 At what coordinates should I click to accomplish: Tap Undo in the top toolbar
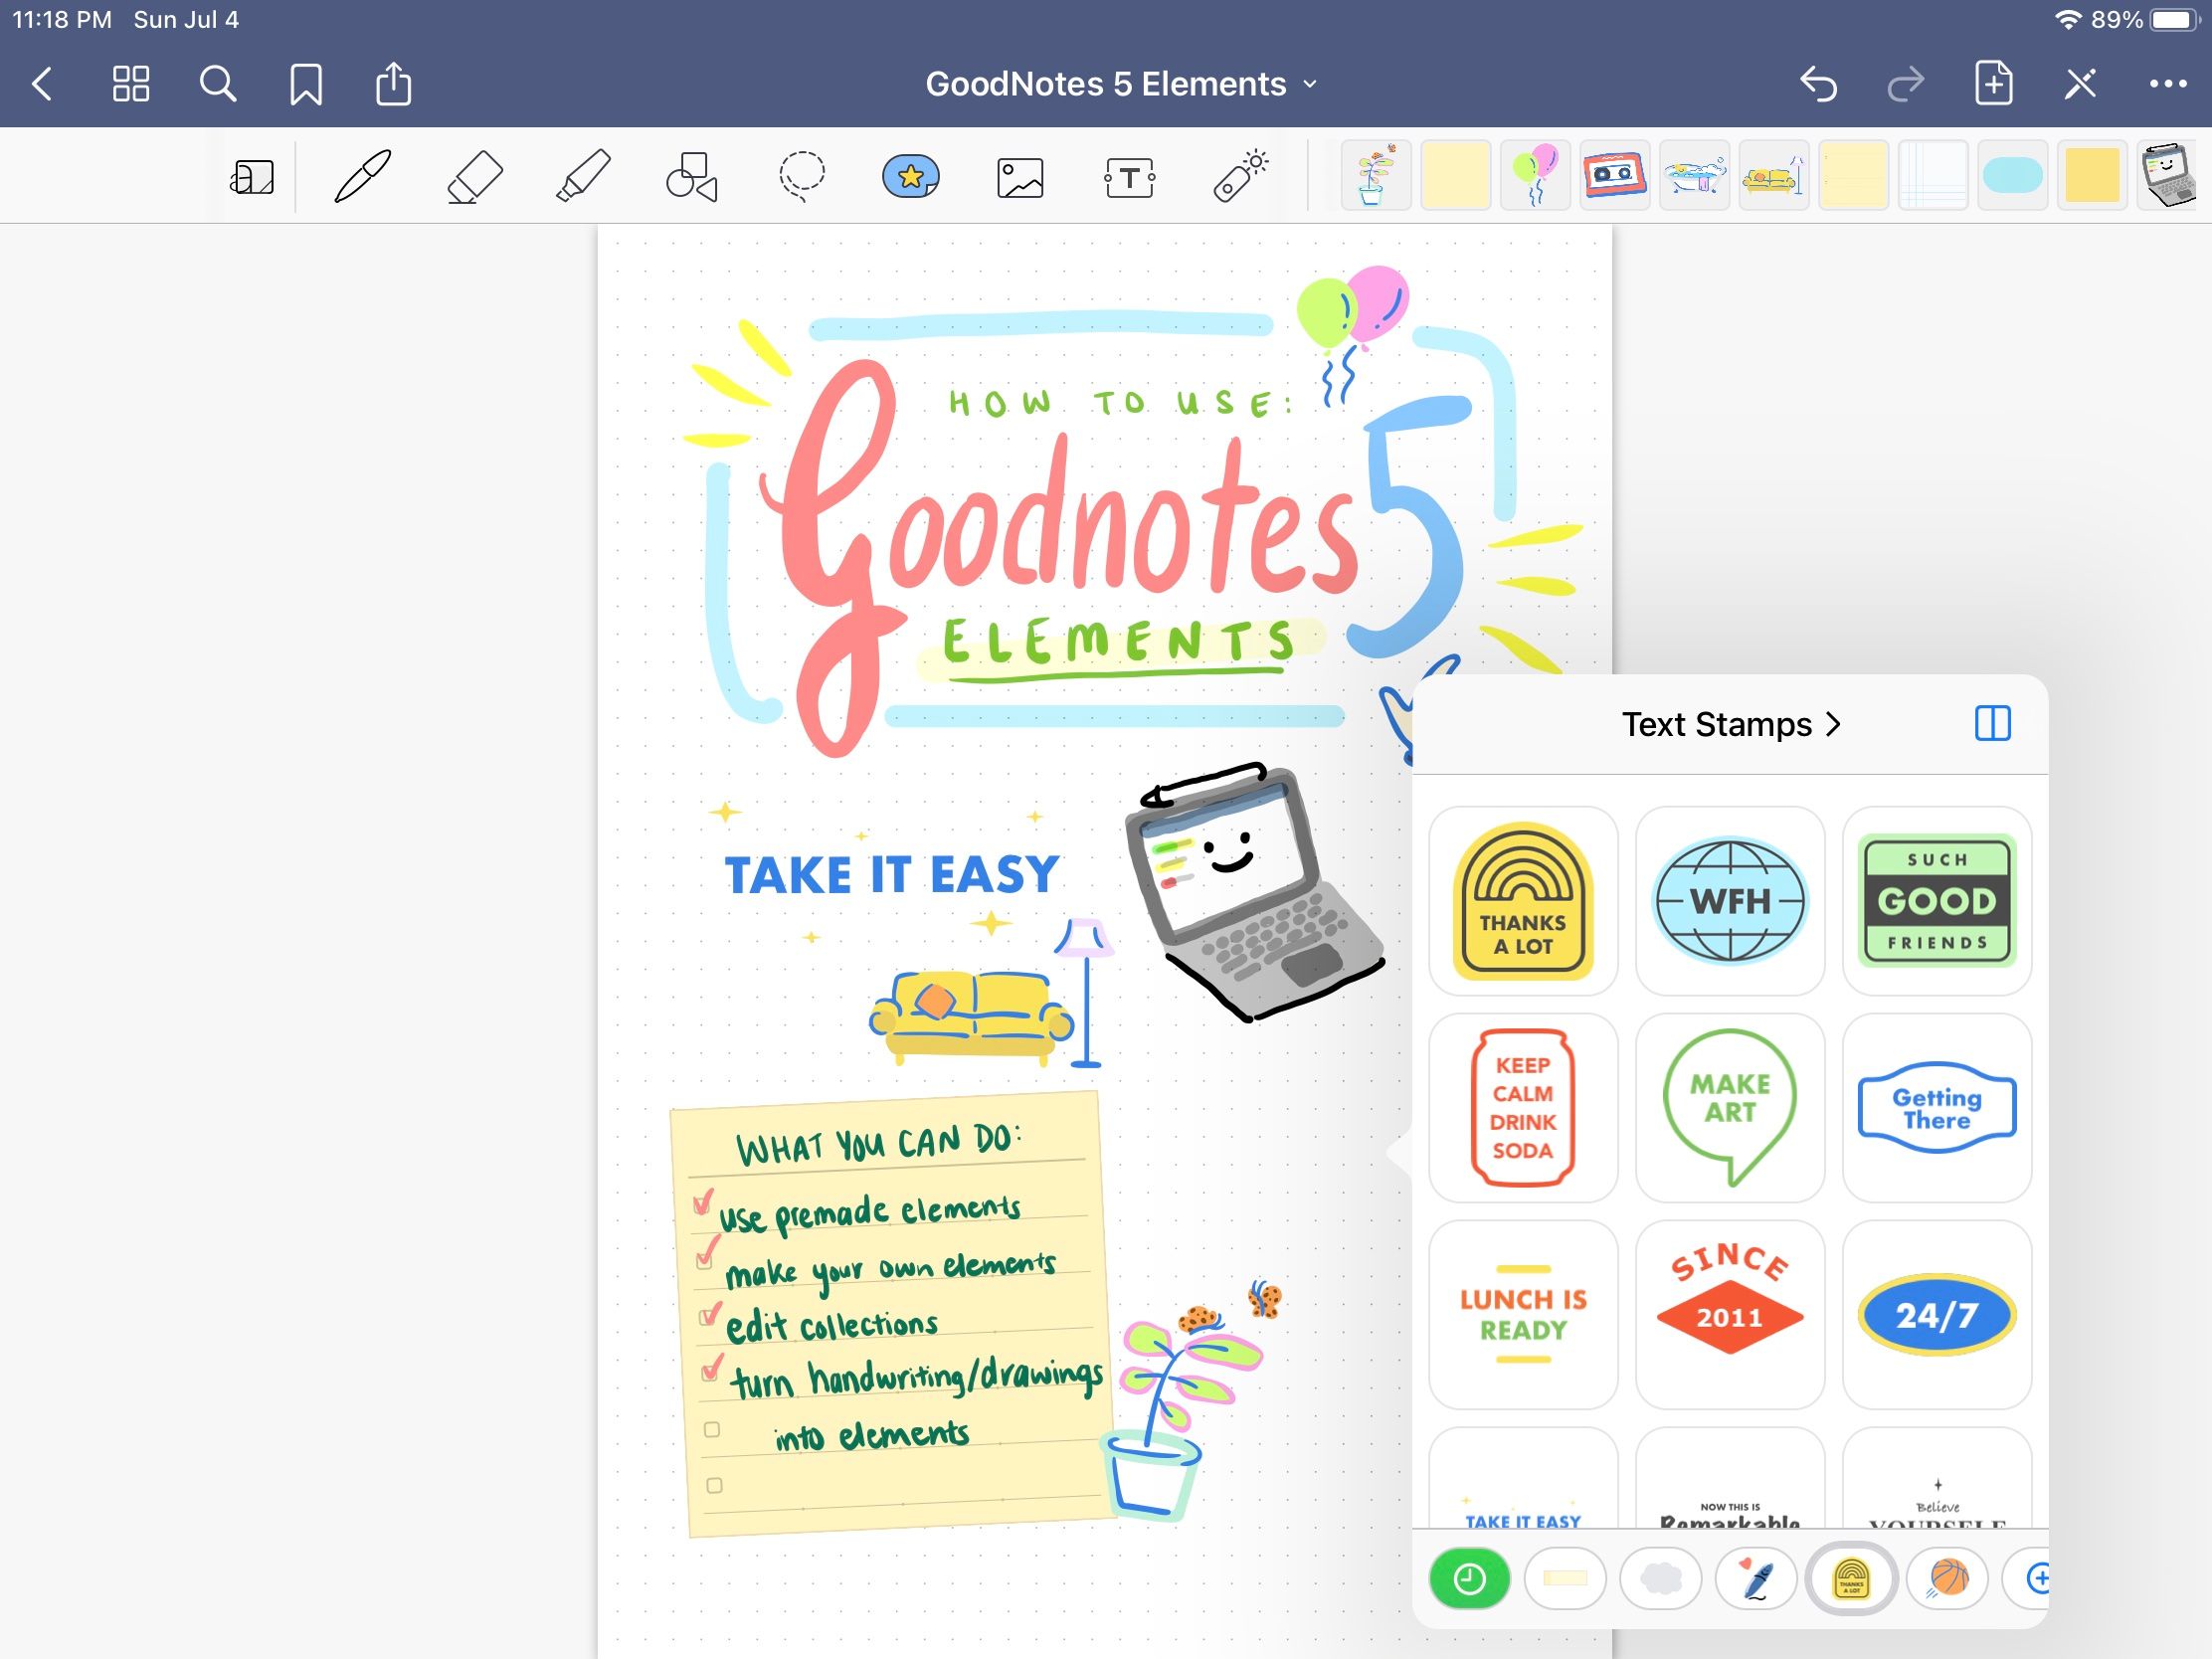click(x=1820, y=83)
